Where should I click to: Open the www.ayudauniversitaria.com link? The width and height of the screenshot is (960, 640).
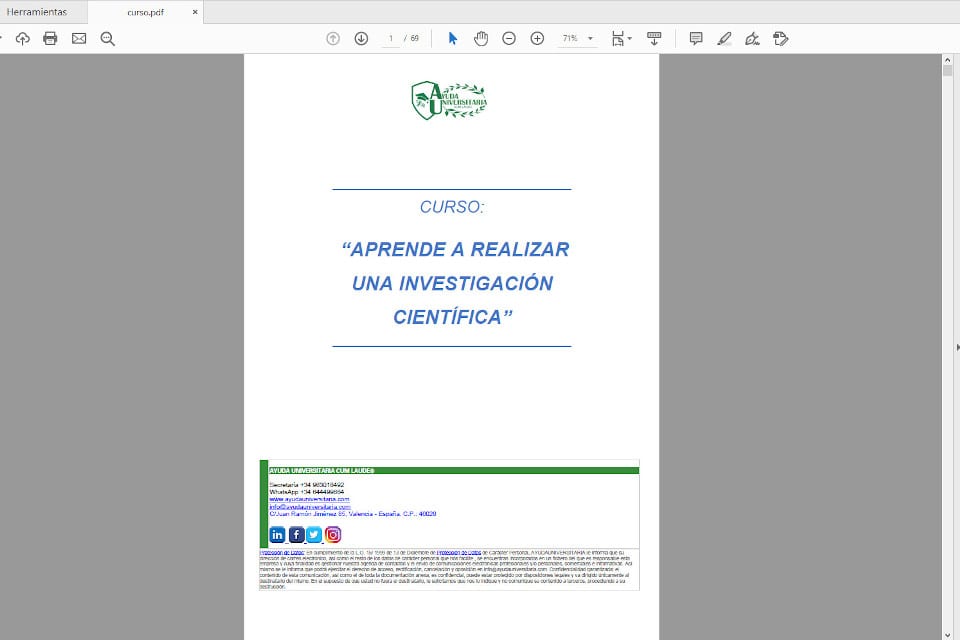click(x=309, y=499)
